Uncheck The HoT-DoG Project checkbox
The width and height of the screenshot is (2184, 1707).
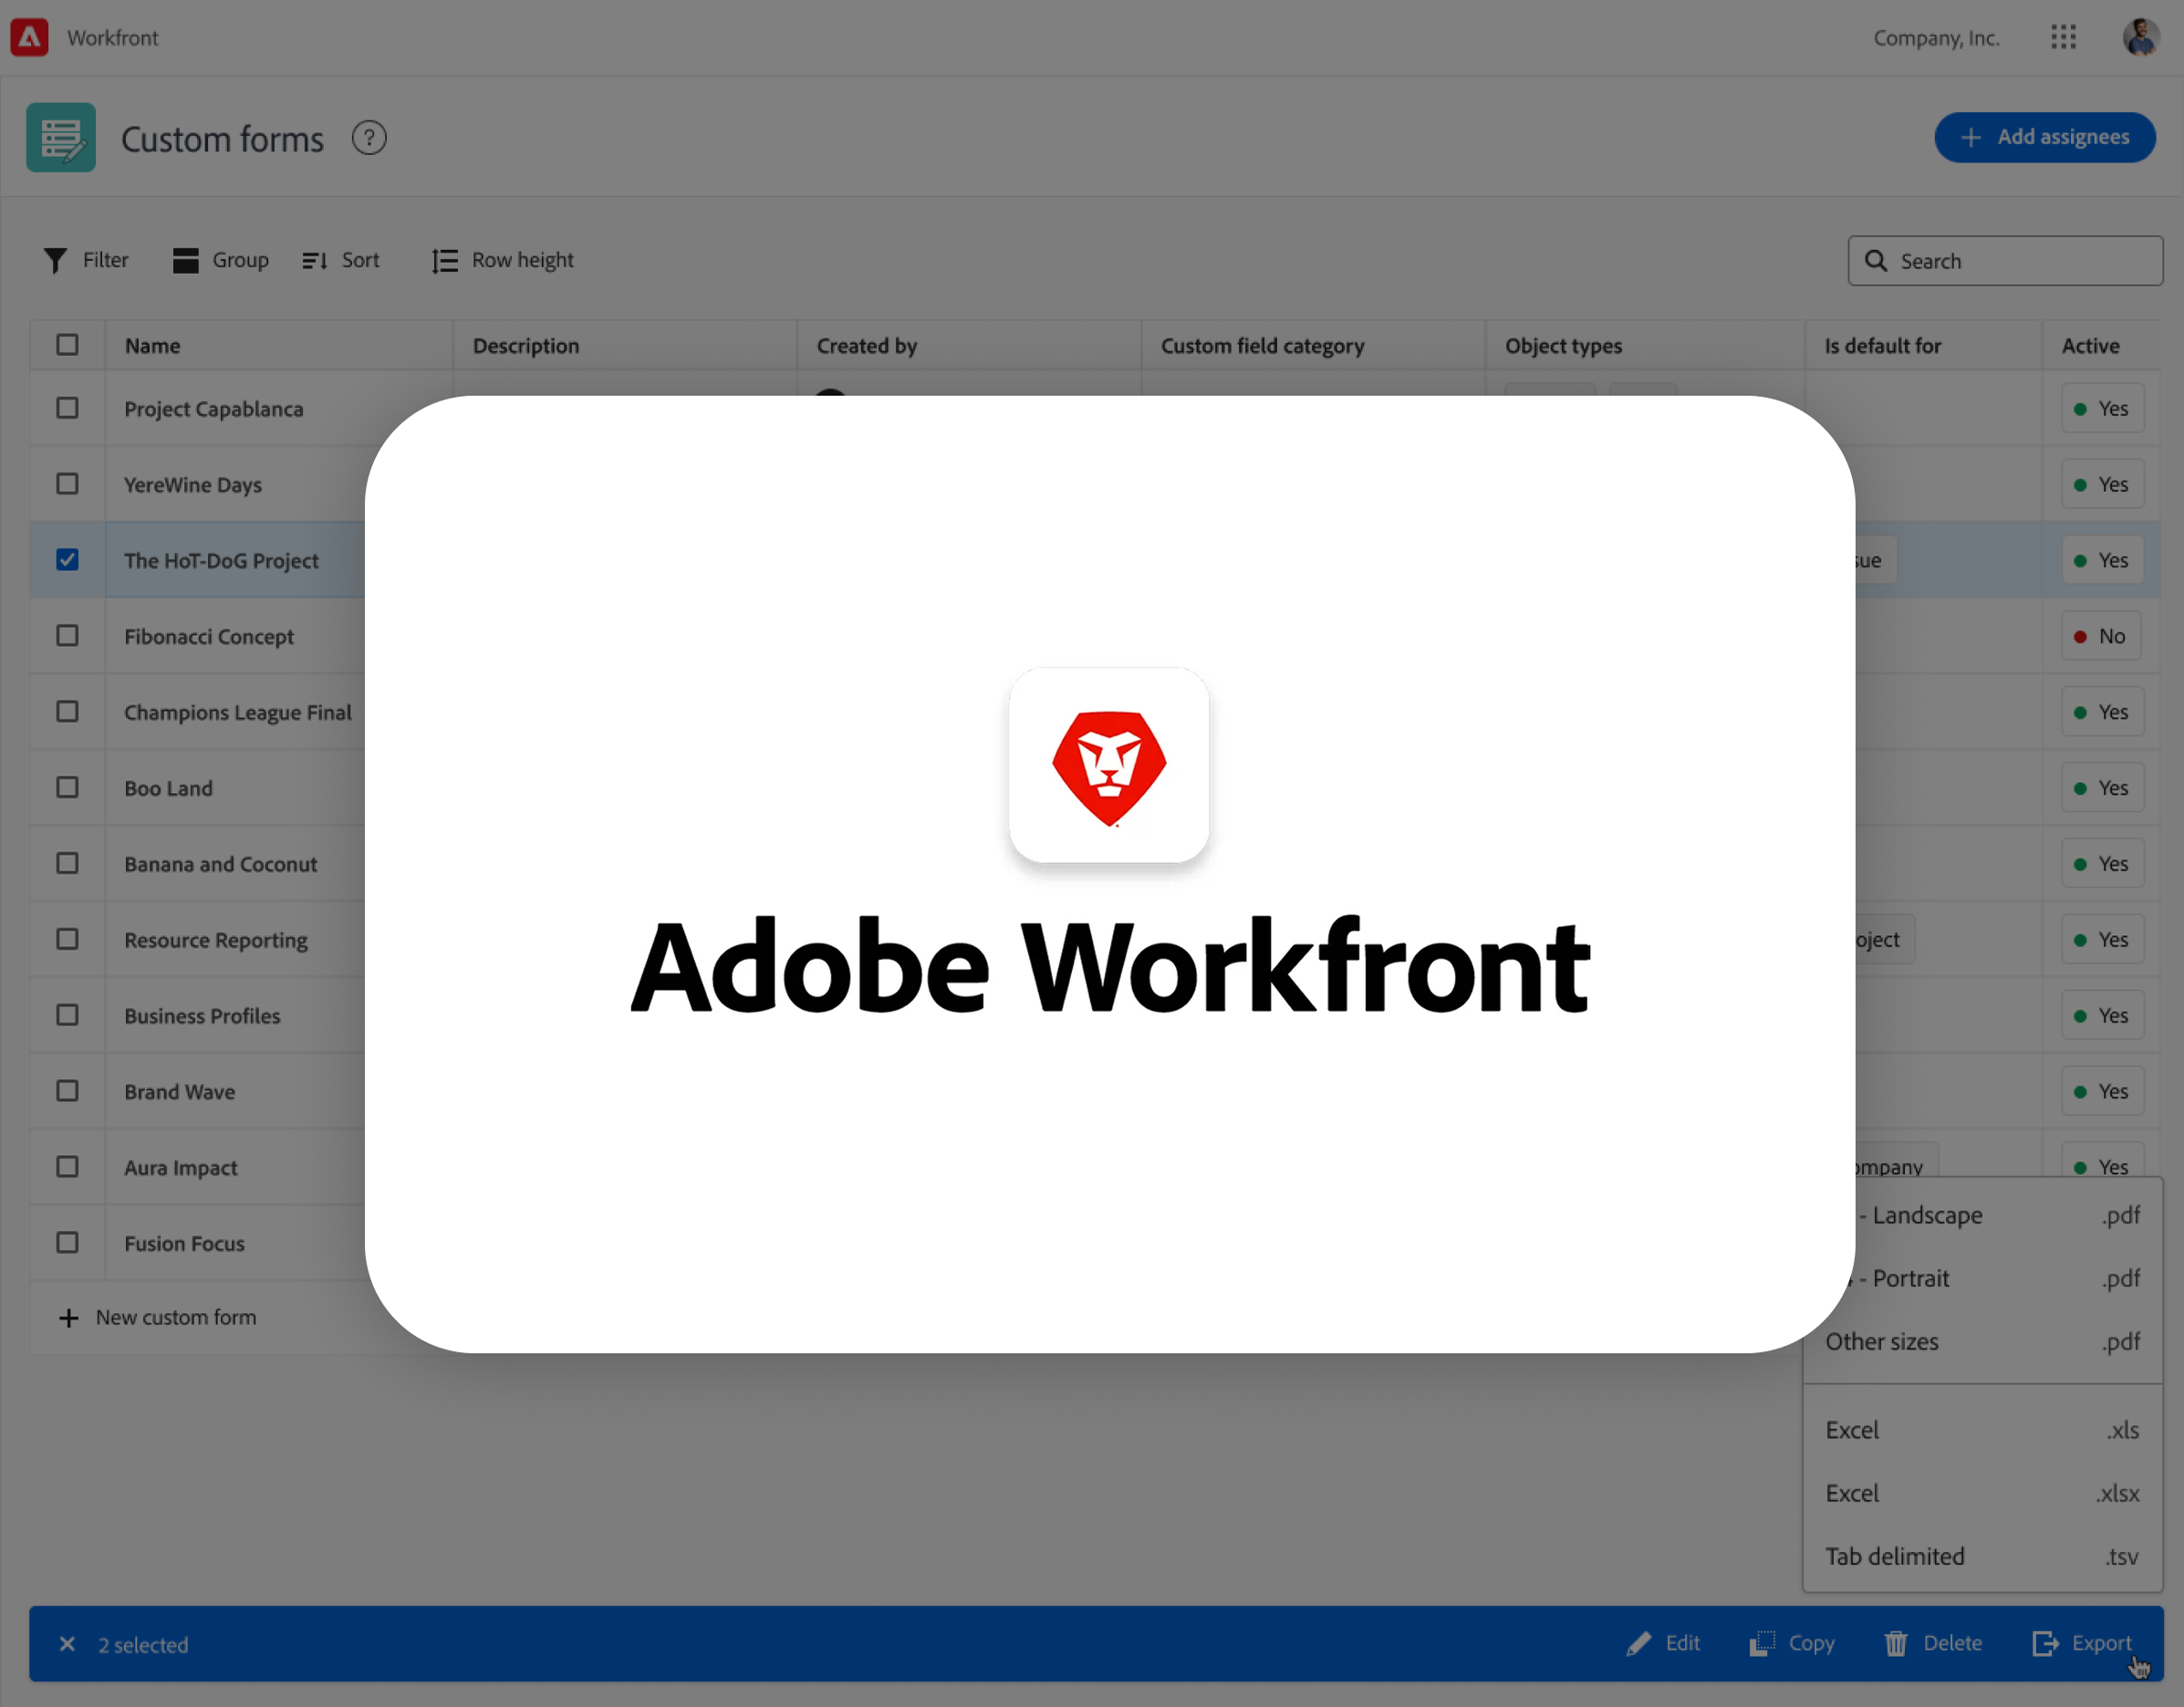click(x=67, y=560)
